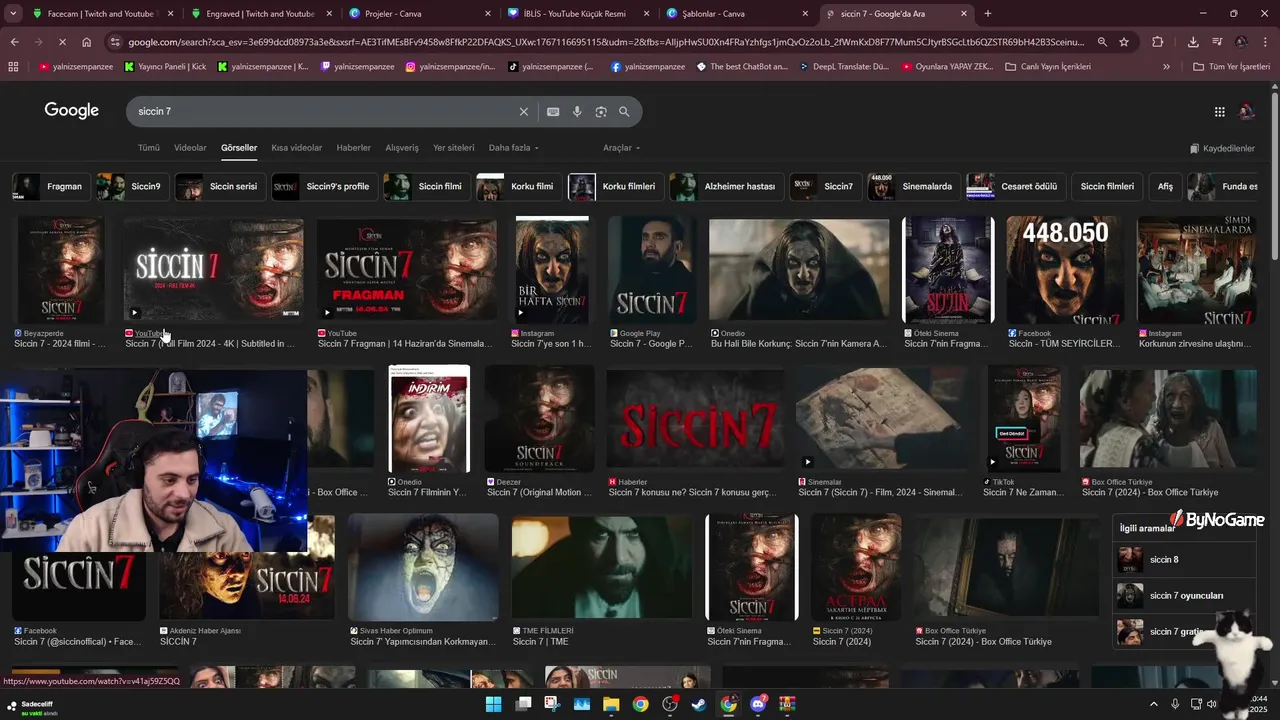Bookmark this page with the star icon

point(1124,42)
